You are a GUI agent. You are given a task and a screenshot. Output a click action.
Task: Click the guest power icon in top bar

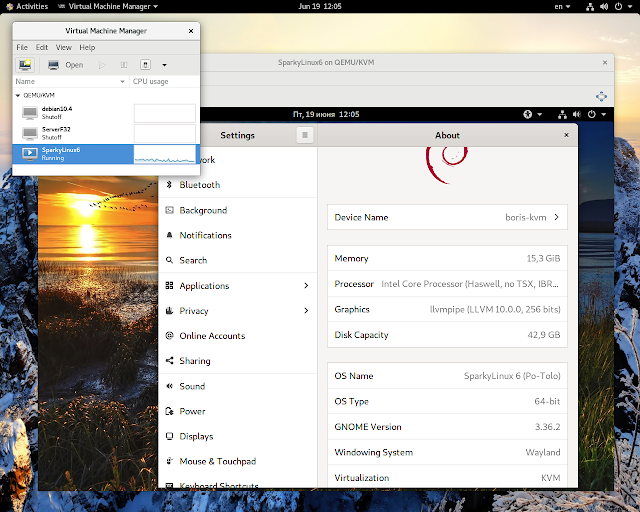591,114
